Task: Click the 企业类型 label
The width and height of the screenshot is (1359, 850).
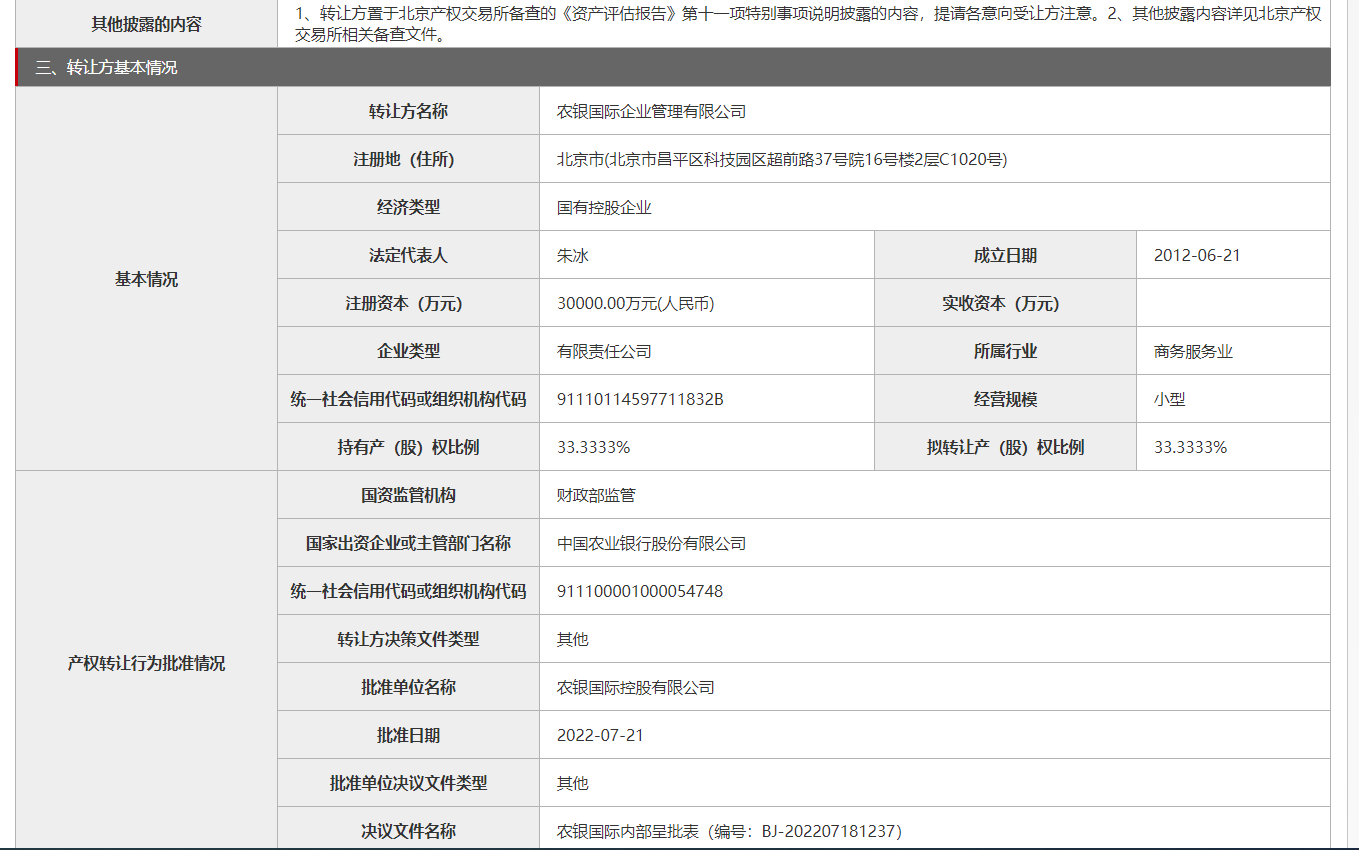Action: (408, 352)
